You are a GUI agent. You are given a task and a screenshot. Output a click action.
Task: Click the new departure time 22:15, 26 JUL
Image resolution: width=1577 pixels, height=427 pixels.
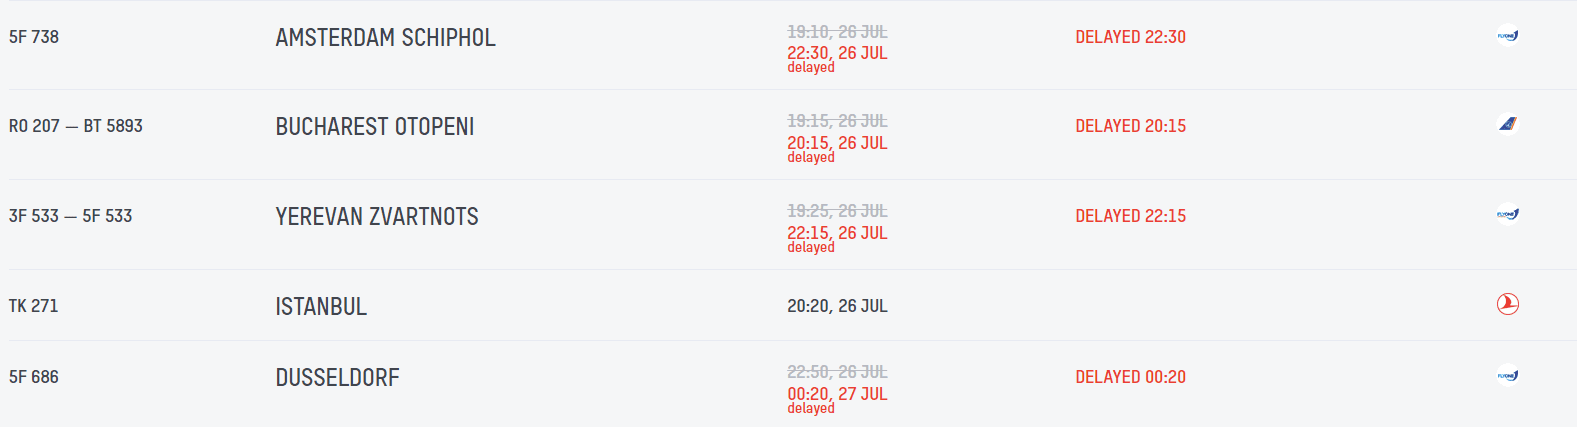pyautogui.click(x=837, y=233)
